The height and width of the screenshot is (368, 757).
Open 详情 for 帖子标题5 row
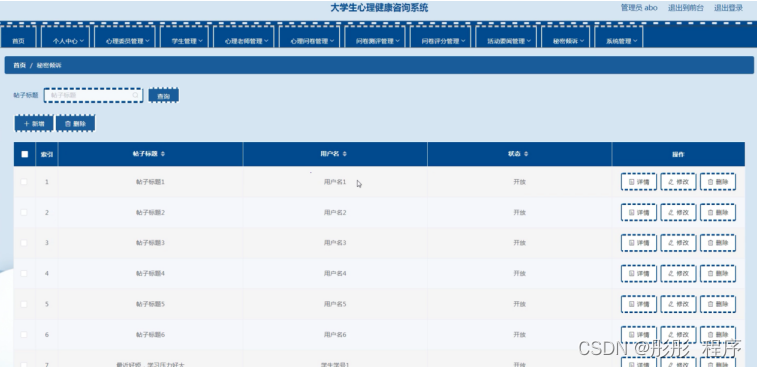[638, 304]
